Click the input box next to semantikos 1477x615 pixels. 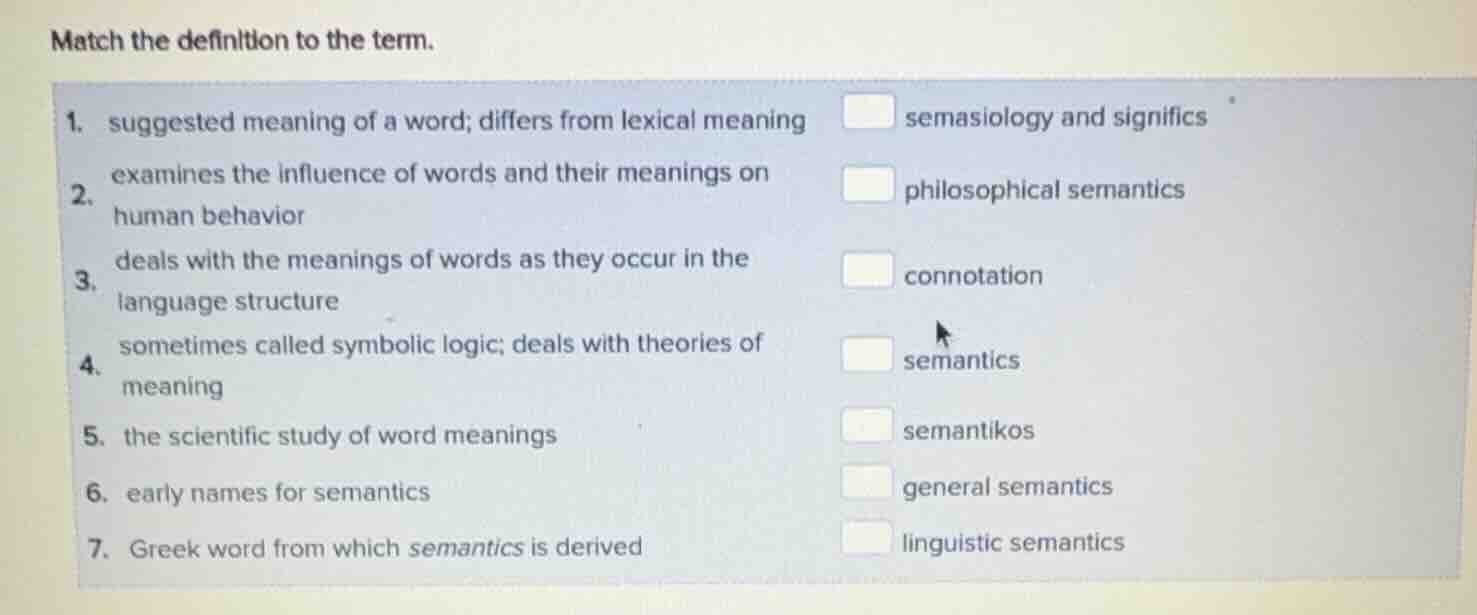tap(866, 427)
